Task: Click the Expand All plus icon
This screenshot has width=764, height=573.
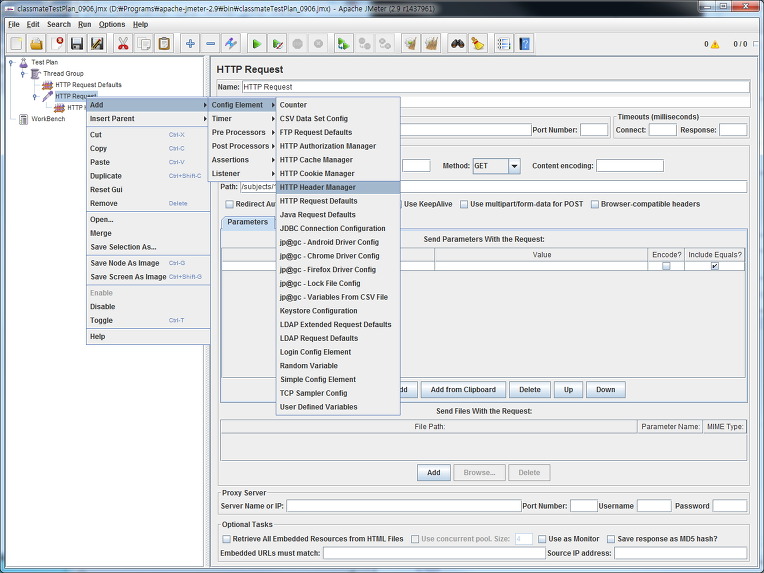Action: pos(190,44)
